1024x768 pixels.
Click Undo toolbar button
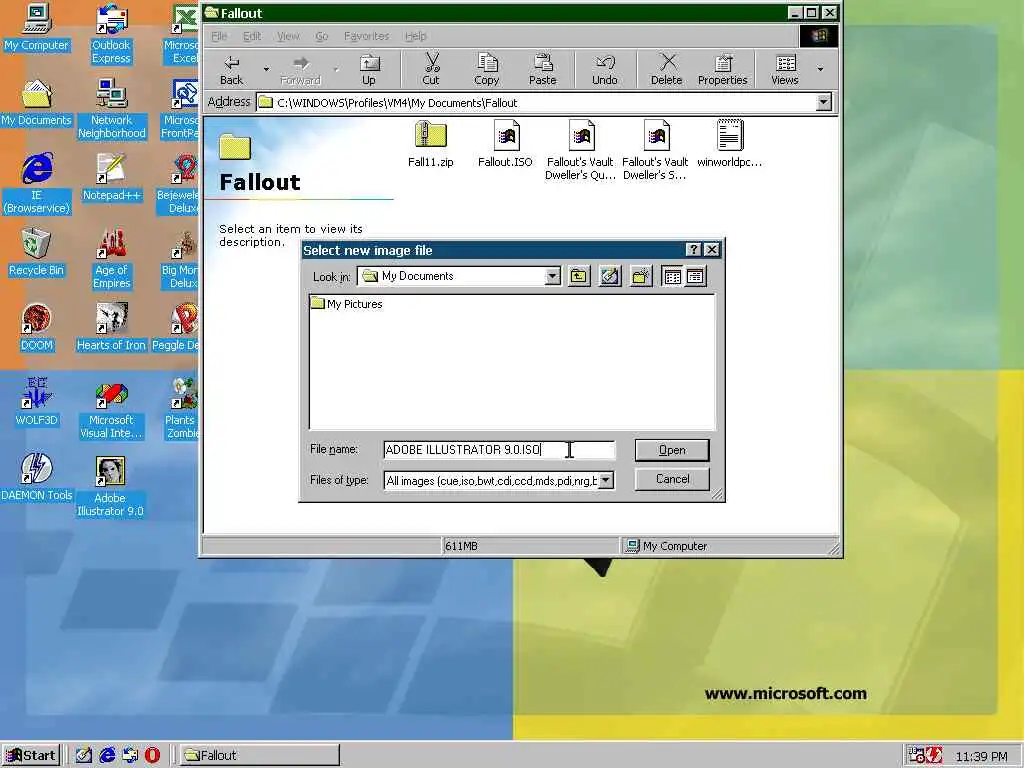(605, 70)
